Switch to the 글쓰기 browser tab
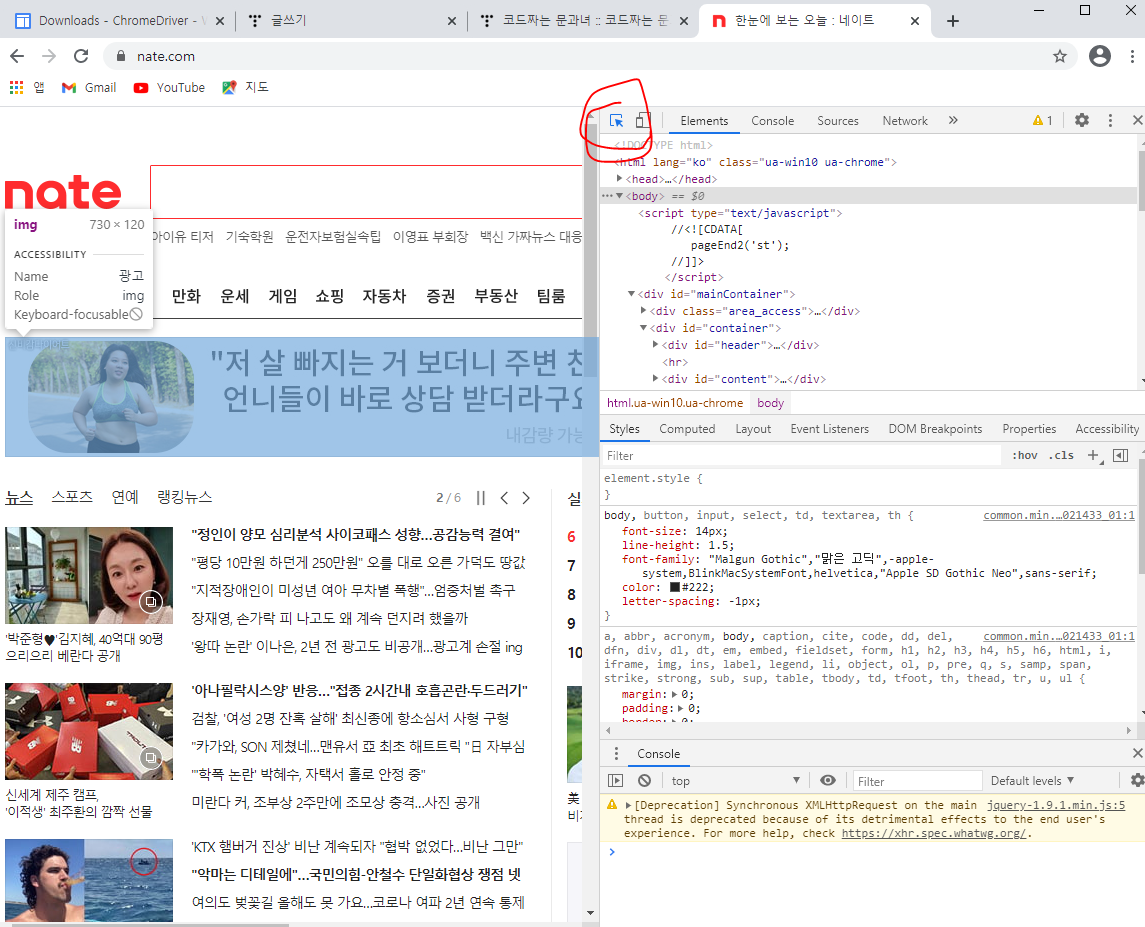This screenshot has height=927, width=1145. 288,20
